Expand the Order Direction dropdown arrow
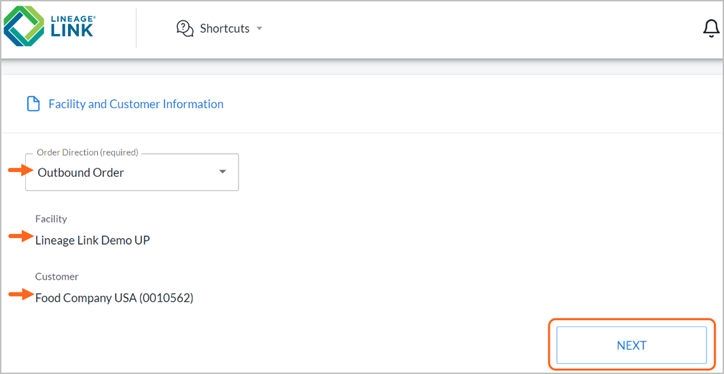The height and width of the screenshot is (374, 724). [x=222, y=172]
